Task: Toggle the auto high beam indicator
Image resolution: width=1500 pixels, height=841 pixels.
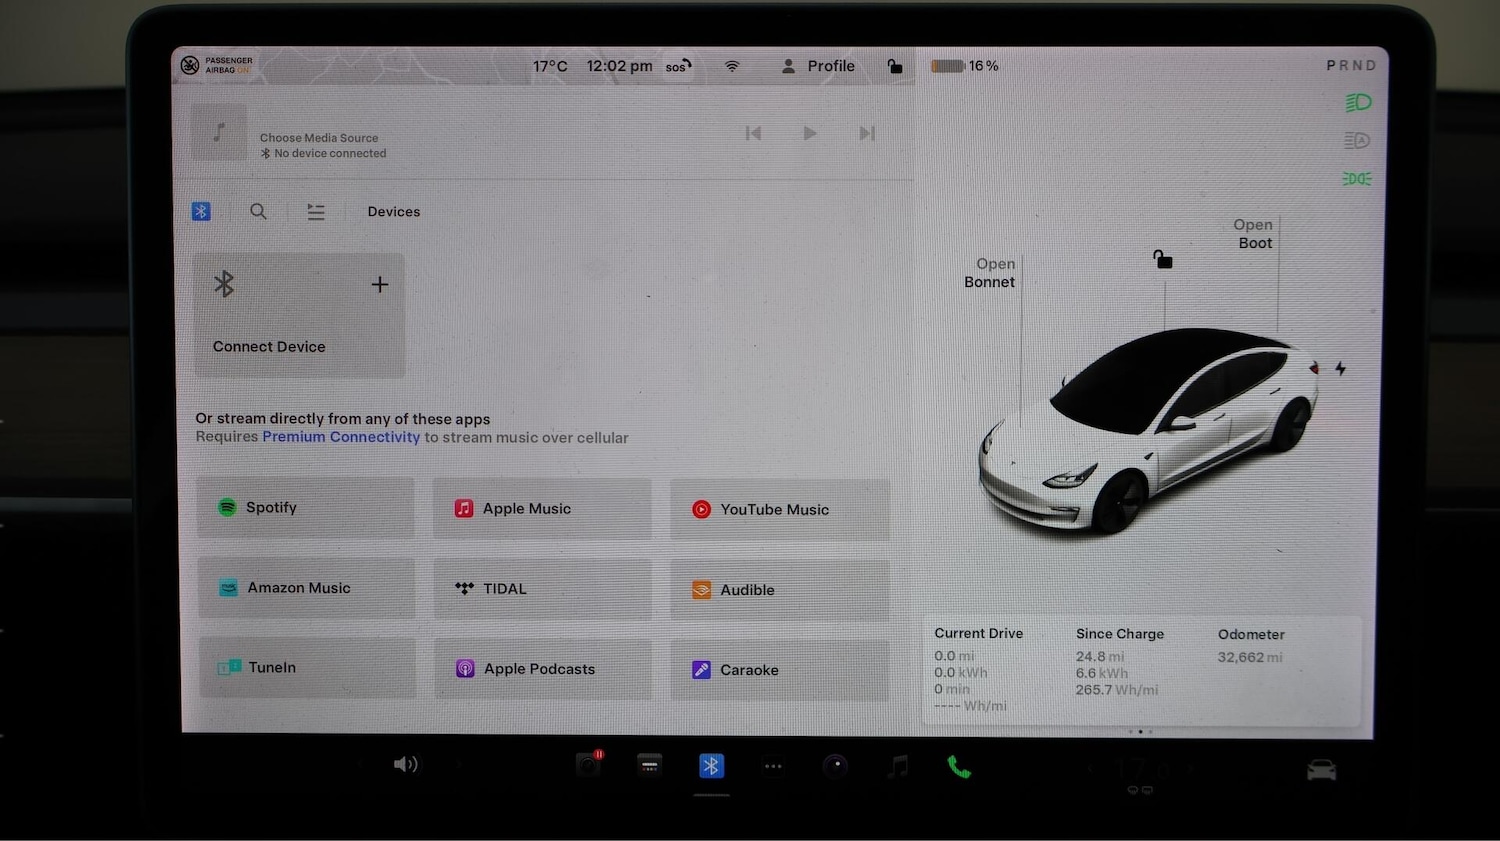Action: (1356, 140)
